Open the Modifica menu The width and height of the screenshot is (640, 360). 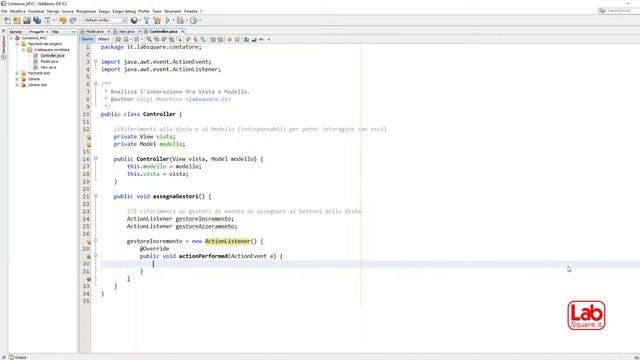[18, 11]
